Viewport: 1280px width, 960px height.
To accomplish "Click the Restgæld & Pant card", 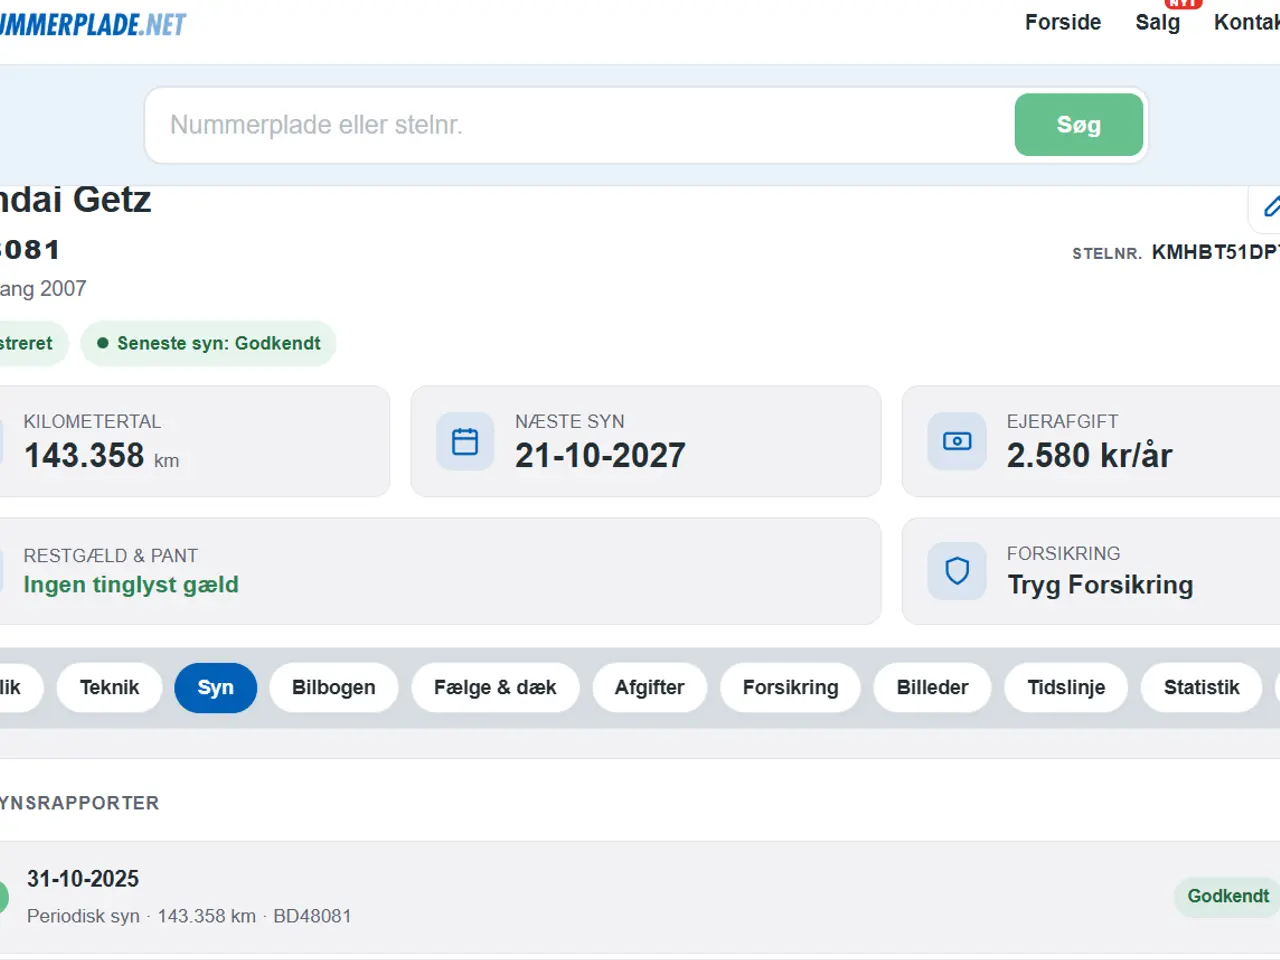I will 440,571.
